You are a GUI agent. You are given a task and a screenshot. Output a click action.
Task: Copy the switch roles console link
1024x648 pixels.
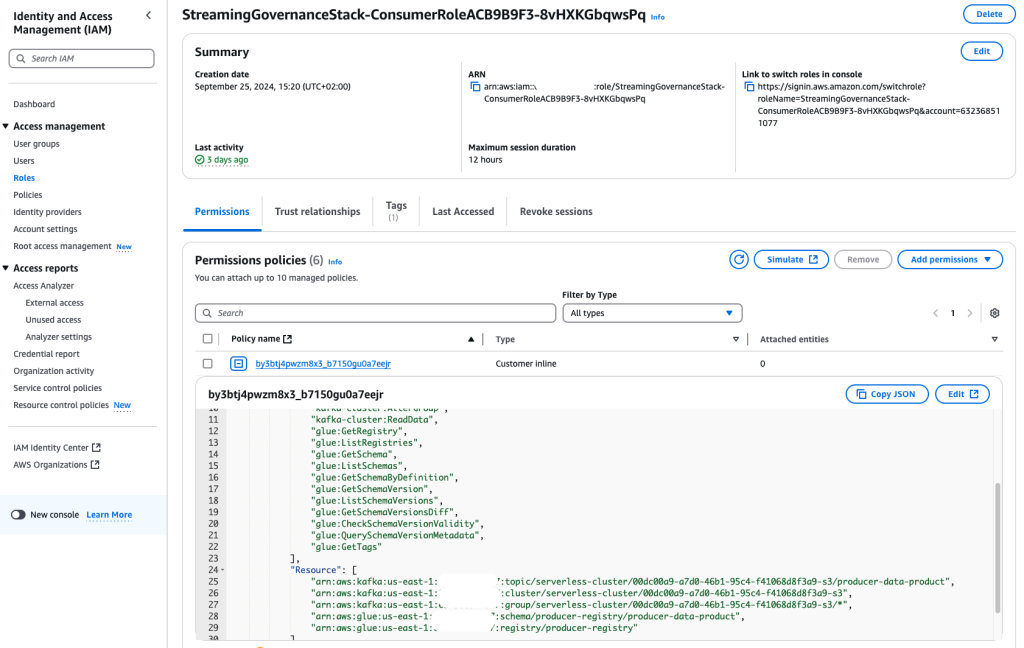[749, 87]
